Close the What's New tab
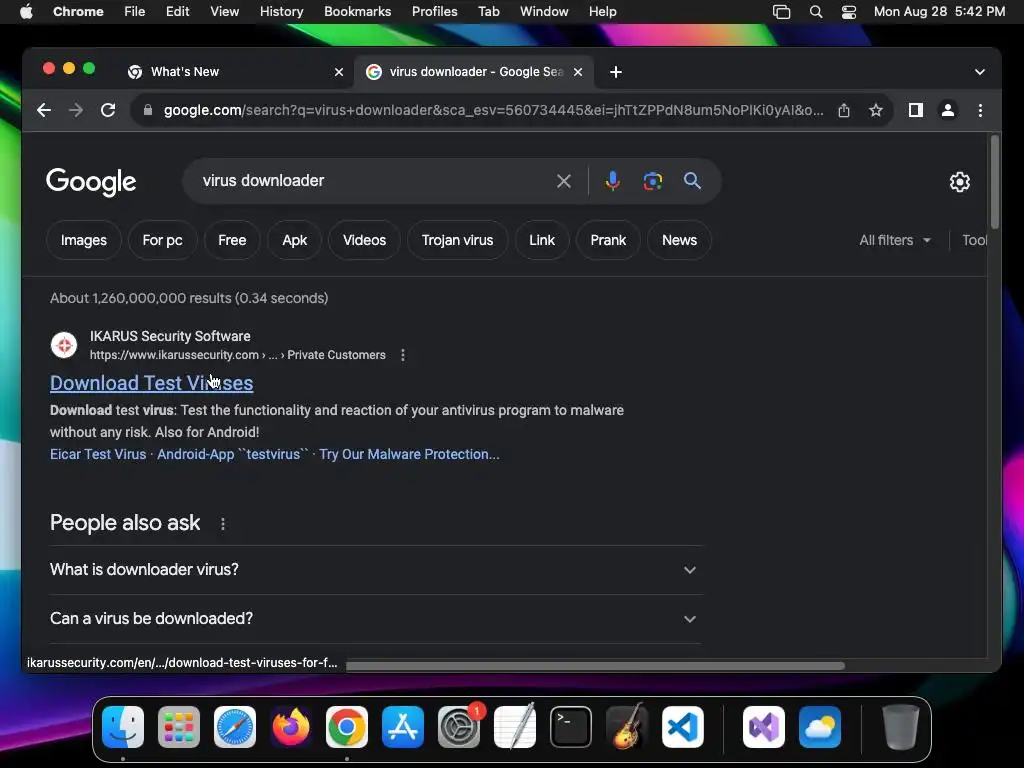The height and width of the screenshot is (768, 1024). 339,72
